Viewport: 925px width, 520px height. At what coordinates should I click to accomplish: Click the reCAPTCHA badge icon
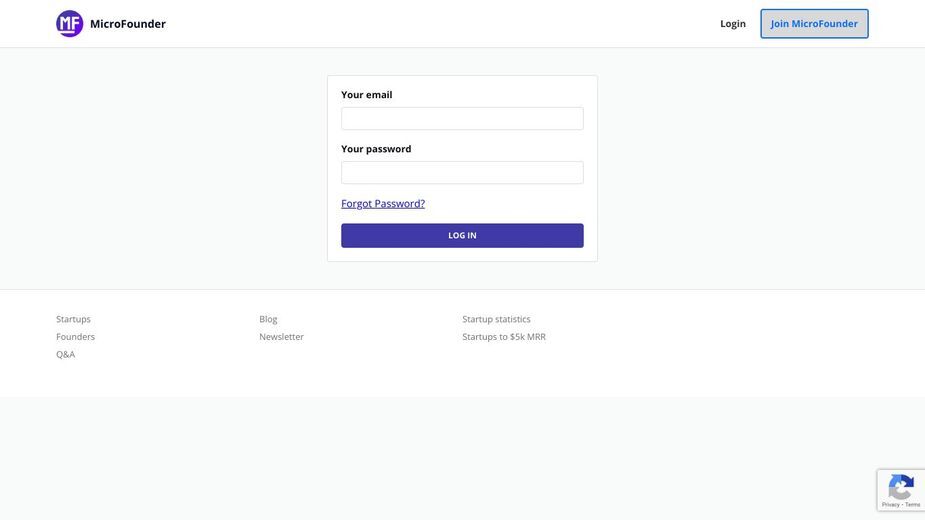coord(901,487)
